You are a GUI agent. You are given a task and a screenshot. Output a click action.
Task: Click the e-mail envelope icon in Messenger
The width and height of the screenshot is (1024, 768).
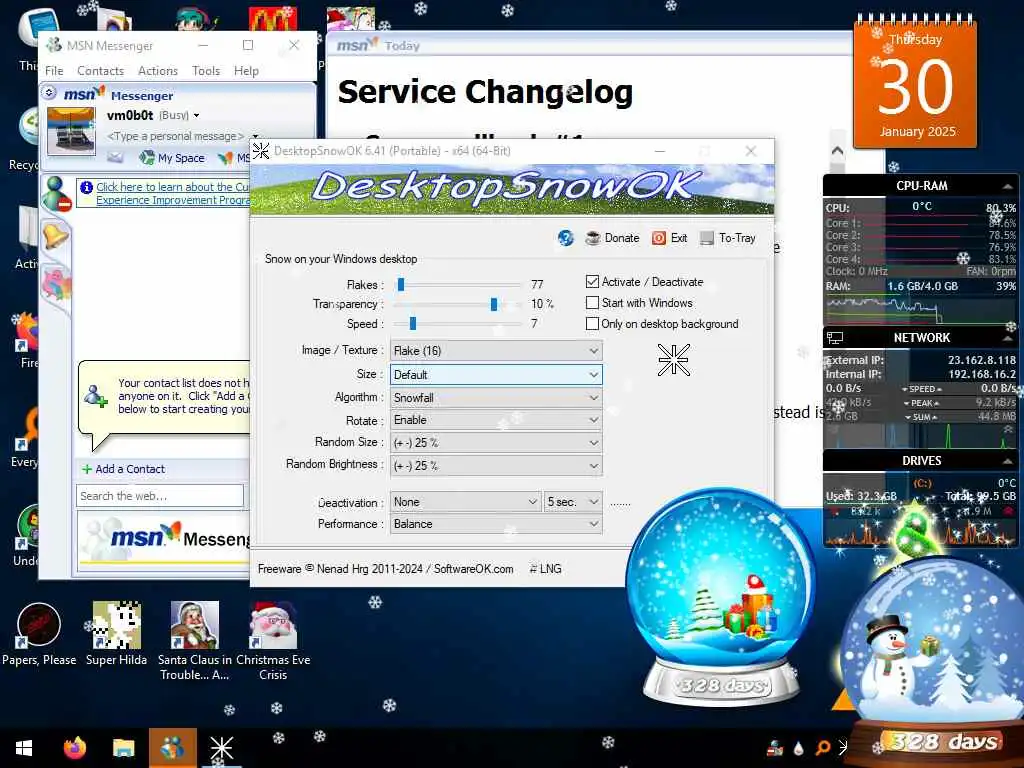[115, 157]
